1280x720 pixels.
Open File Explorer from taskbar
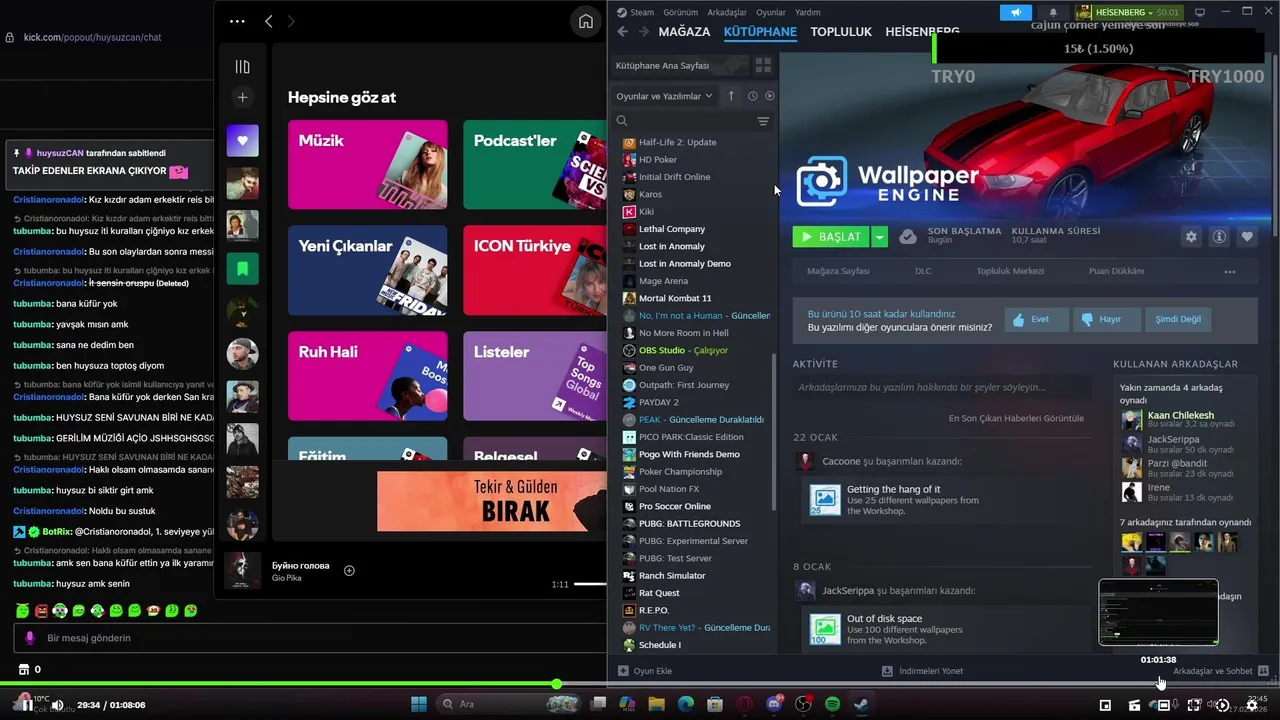tap(656, 705)
